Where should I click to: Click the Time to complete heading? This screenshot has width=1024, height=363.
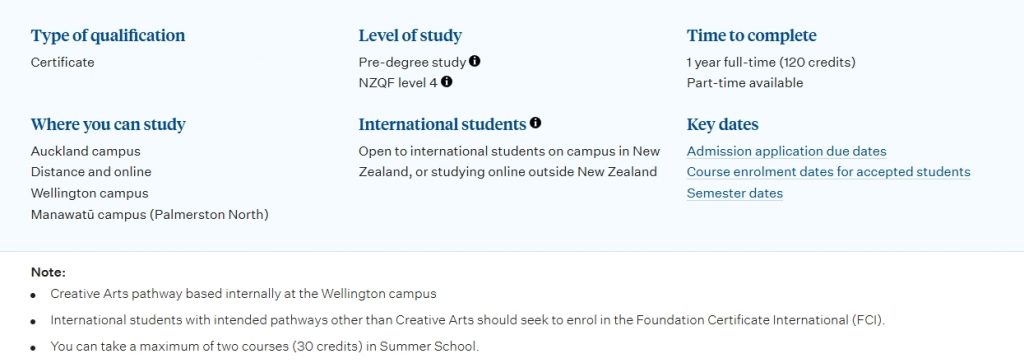coord(751,36)
